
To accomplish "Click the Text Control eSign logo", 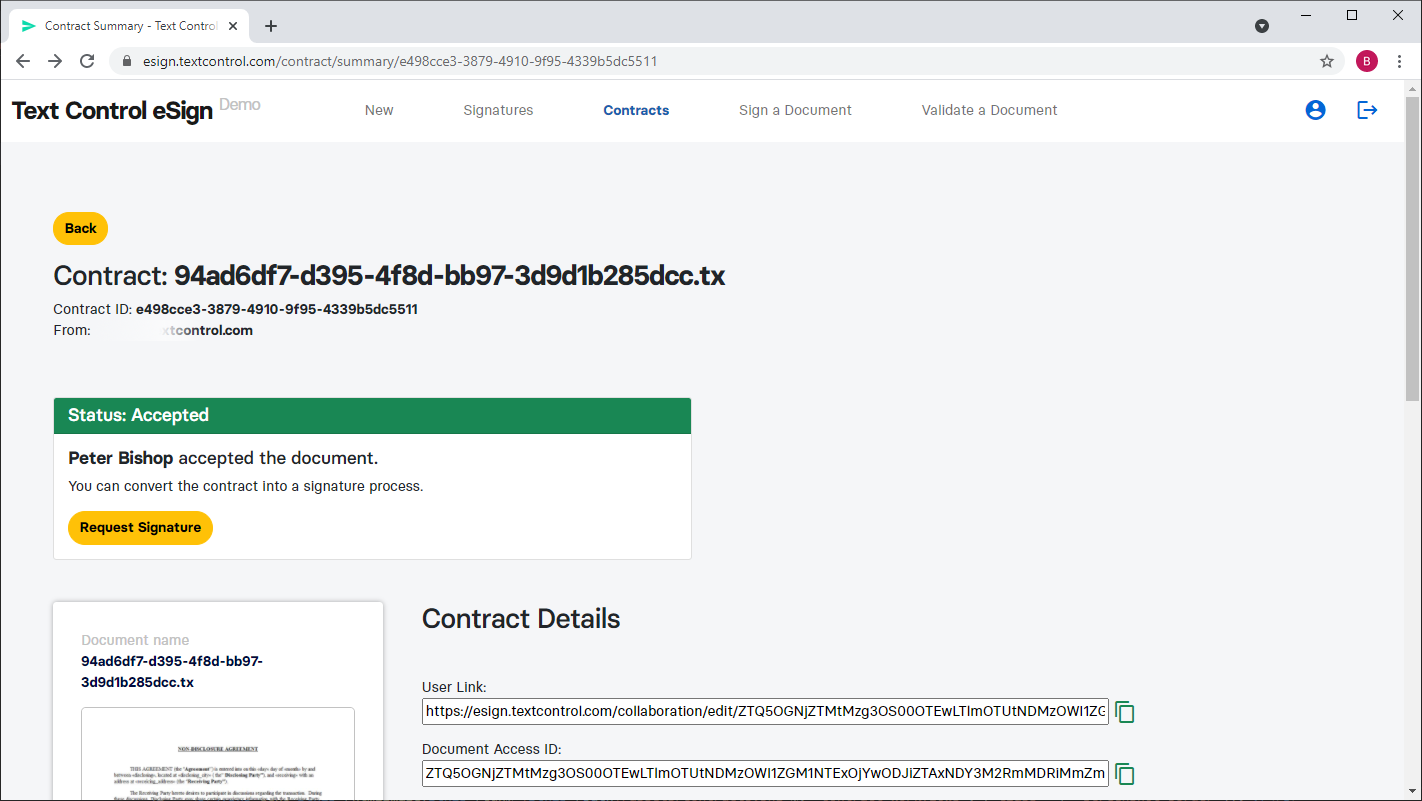I will click(x=112, y=110).
